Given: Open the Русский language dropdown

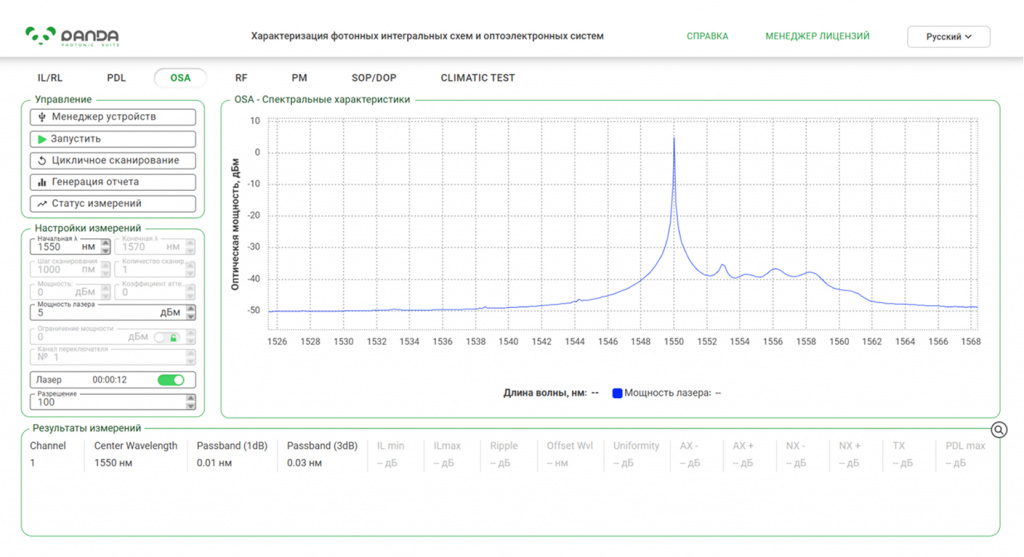Looking at the screenshot, I should coord(948,37).
